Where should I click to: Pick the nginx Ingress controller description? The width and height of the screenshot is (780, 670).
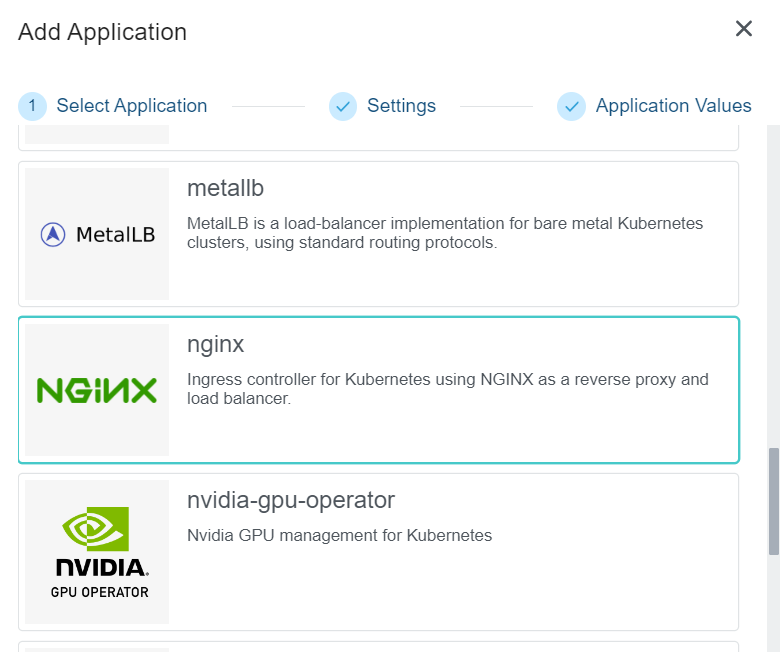447,389
